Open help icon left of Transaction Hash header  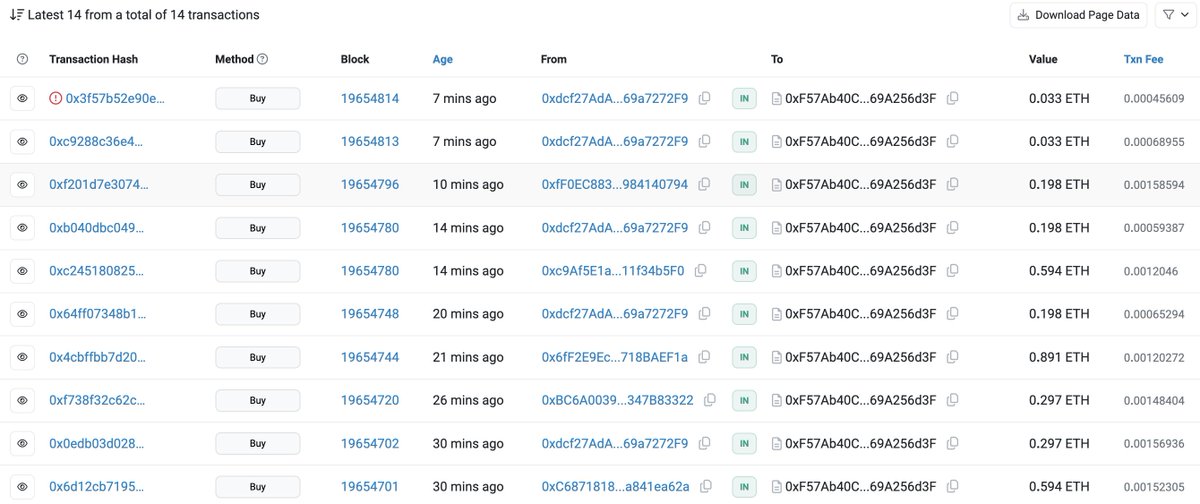(x=23, y=60)
